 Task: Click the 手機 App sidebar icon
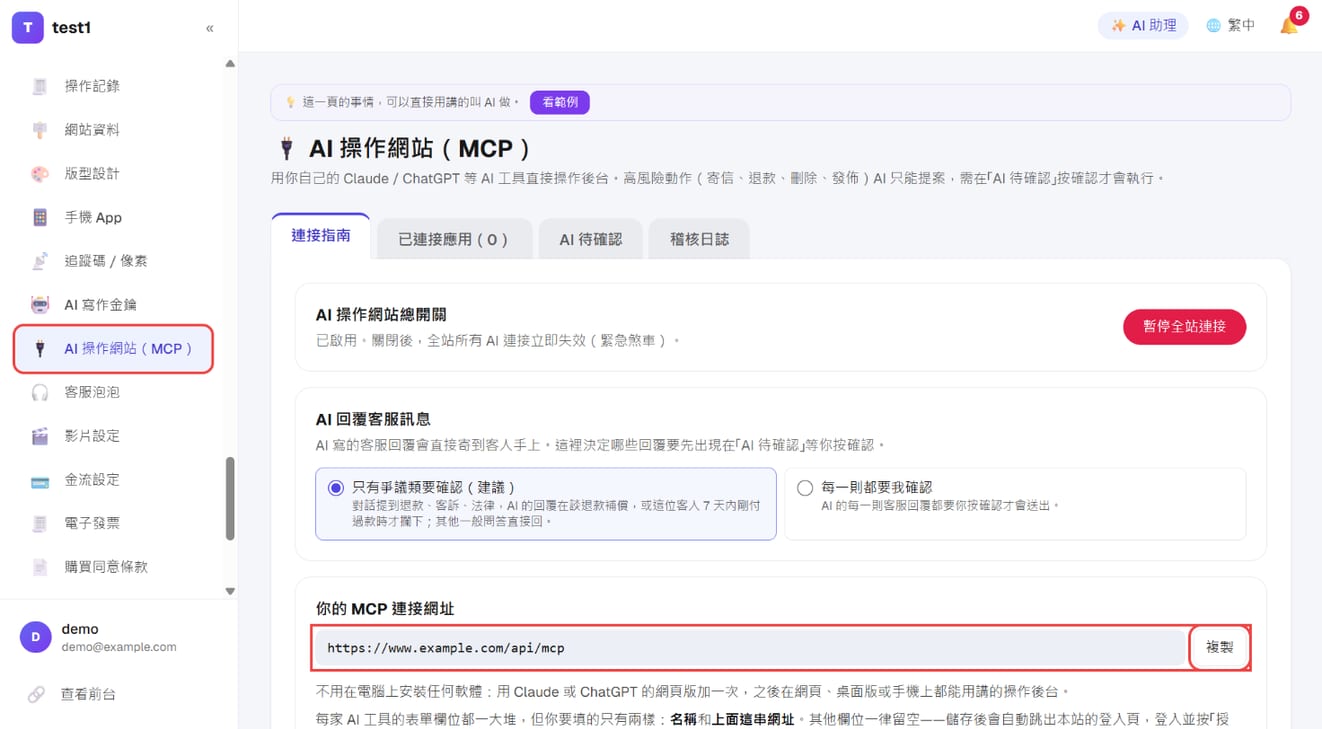pos(40,217)
